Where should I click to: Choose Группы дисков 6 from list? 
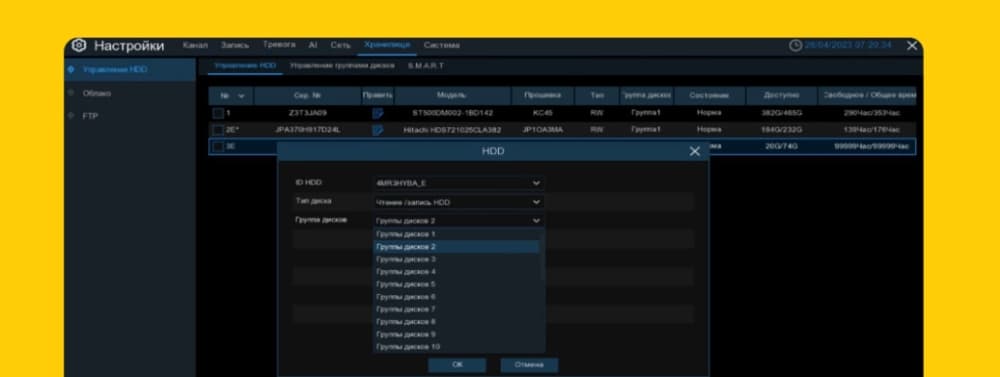tap(457, 297)
